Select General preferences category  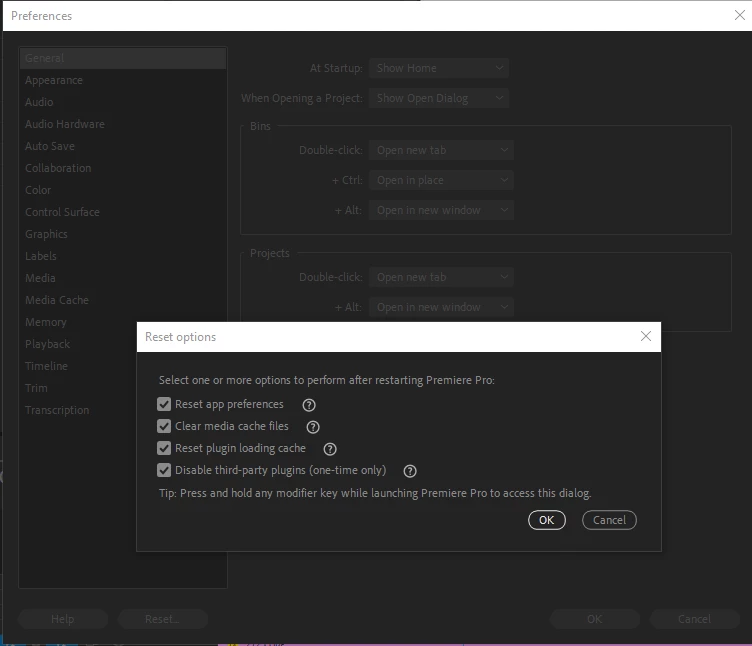[123, 58]
